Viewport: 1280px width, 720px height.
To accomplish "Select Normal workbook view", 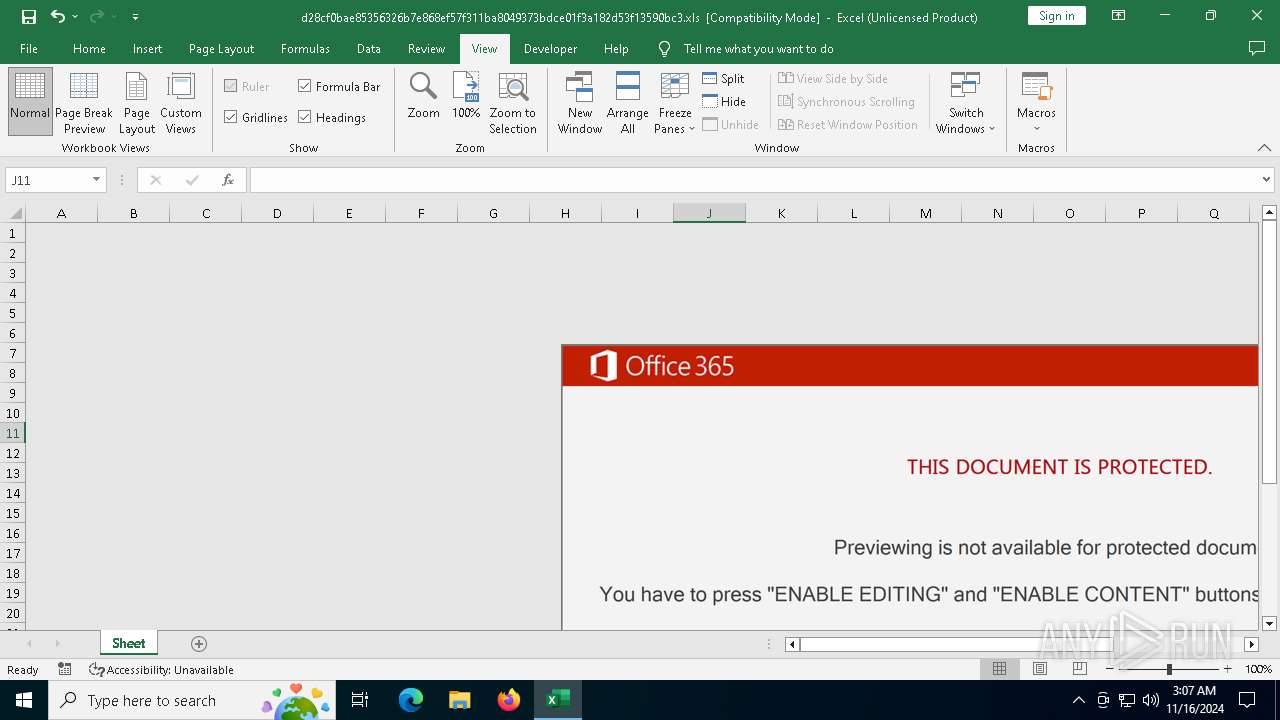I will click(x=30, y=101).
